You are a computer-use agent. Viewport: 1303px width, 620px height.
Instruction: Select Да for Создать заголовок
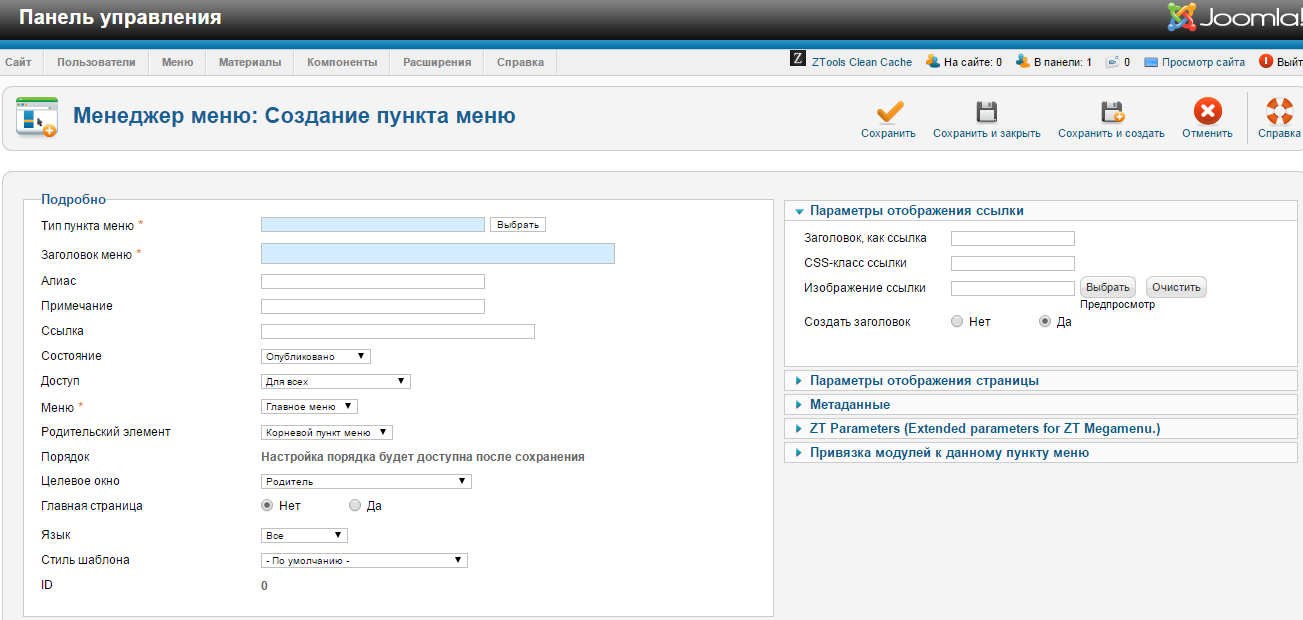[x=1045, y=322]
